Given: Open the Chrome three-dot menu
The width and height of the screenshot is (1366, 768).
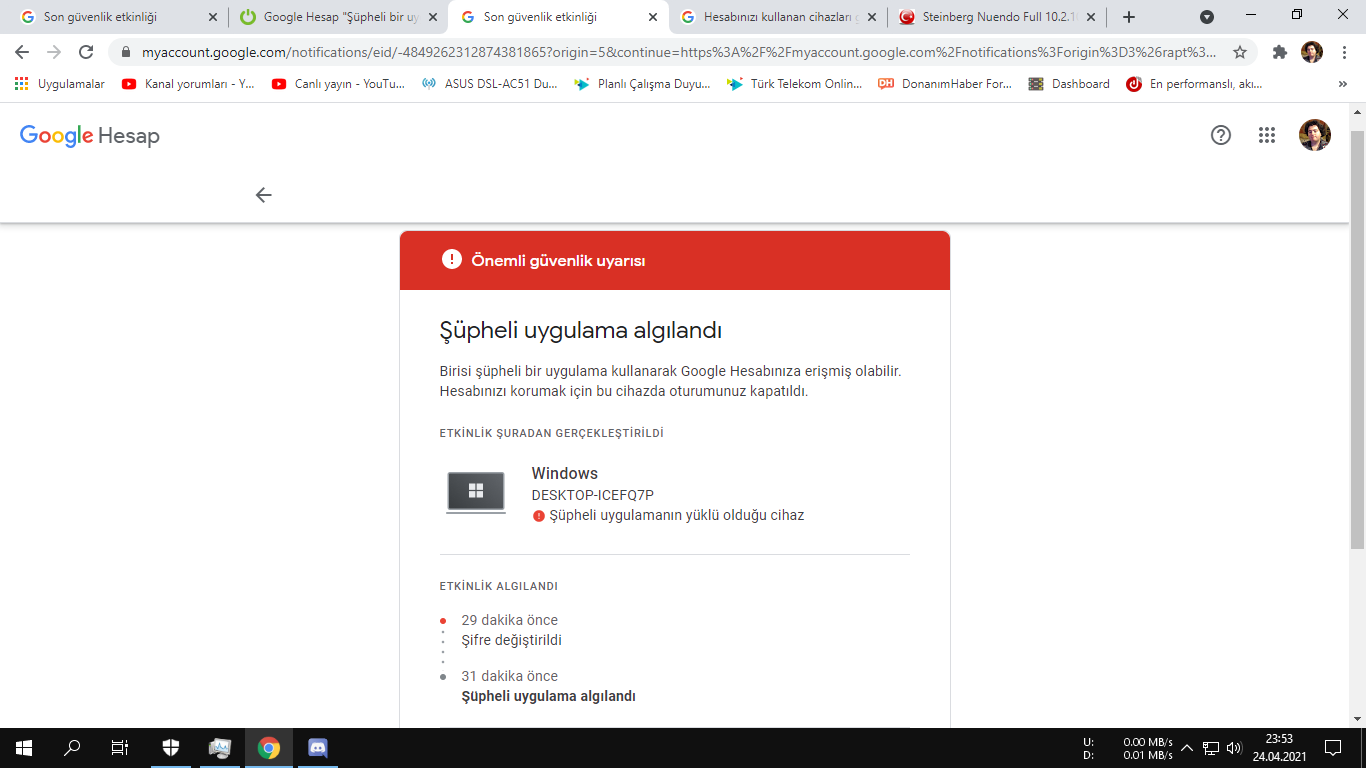Looking at the screenshot, I should [1343, 52].
